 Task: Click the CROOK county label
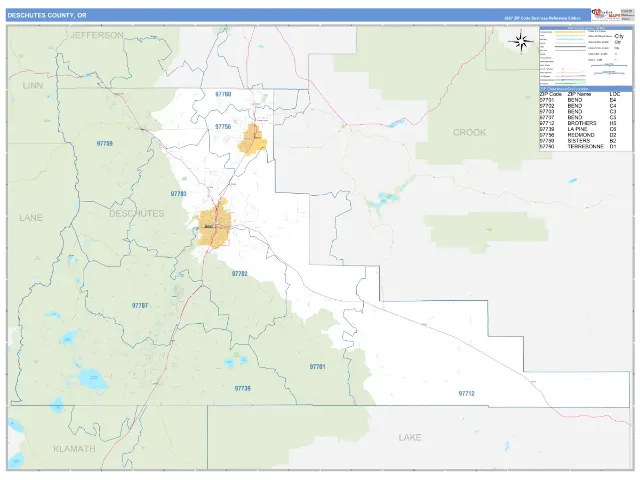469,133
